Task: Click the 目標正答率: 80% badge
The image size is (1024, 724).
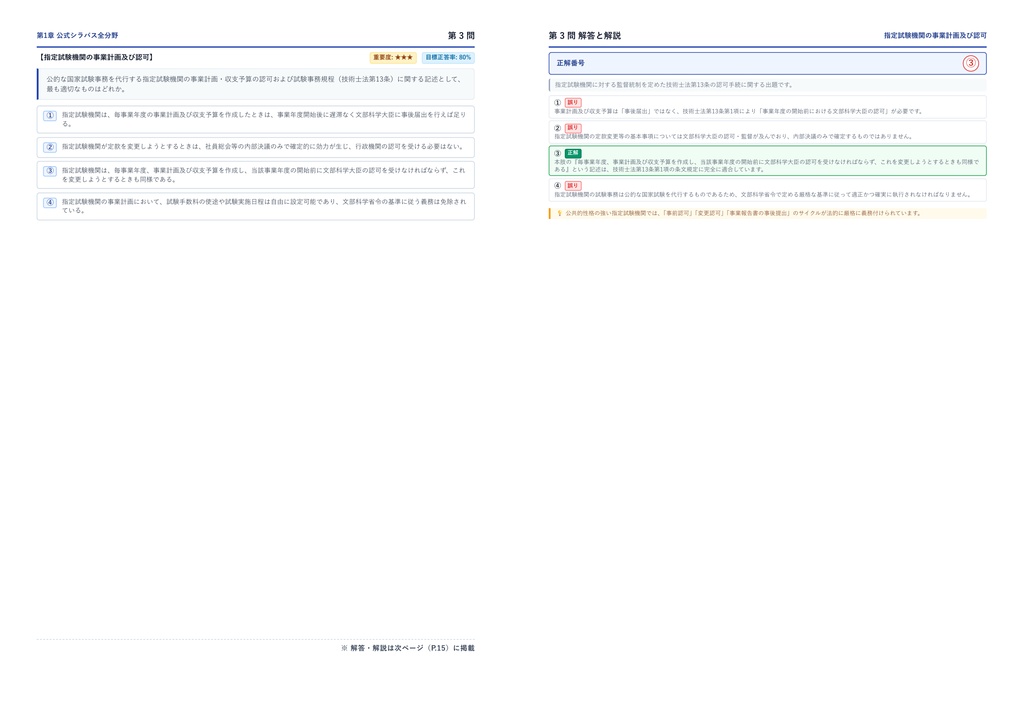Action: [448, 57]
